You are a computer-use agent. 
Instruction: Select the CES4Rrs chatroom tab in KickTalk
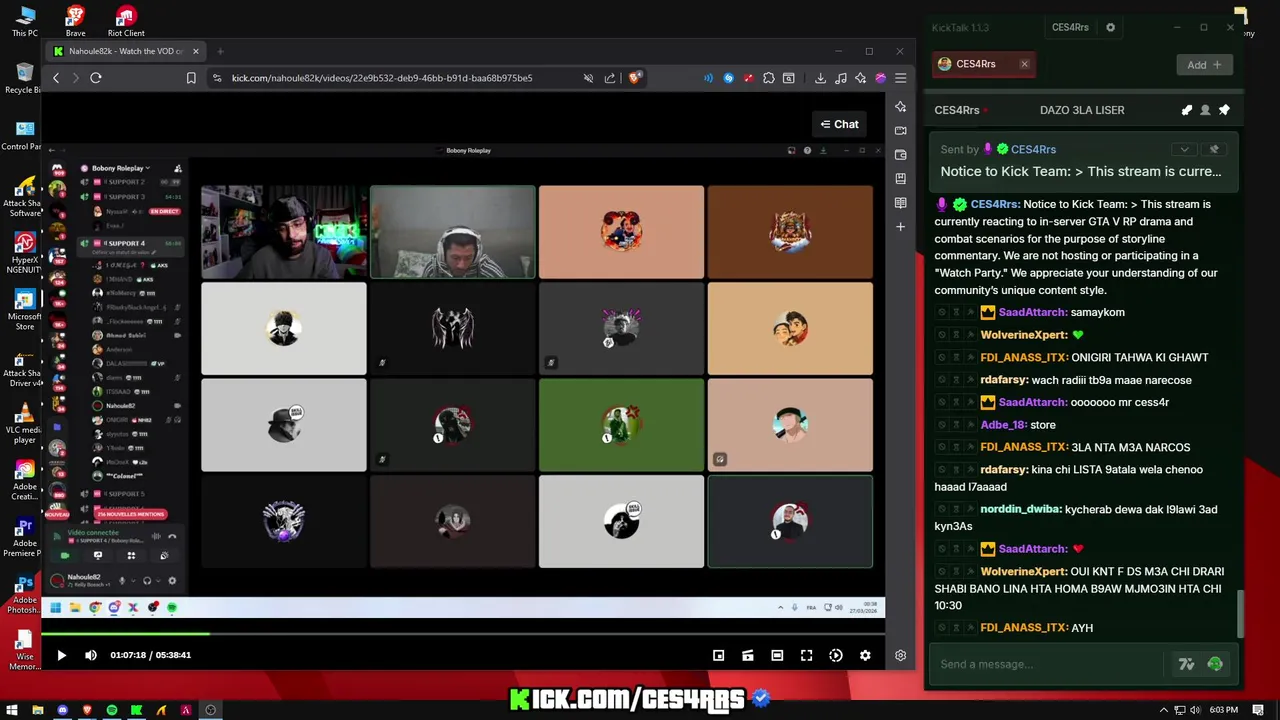[983, 64]
